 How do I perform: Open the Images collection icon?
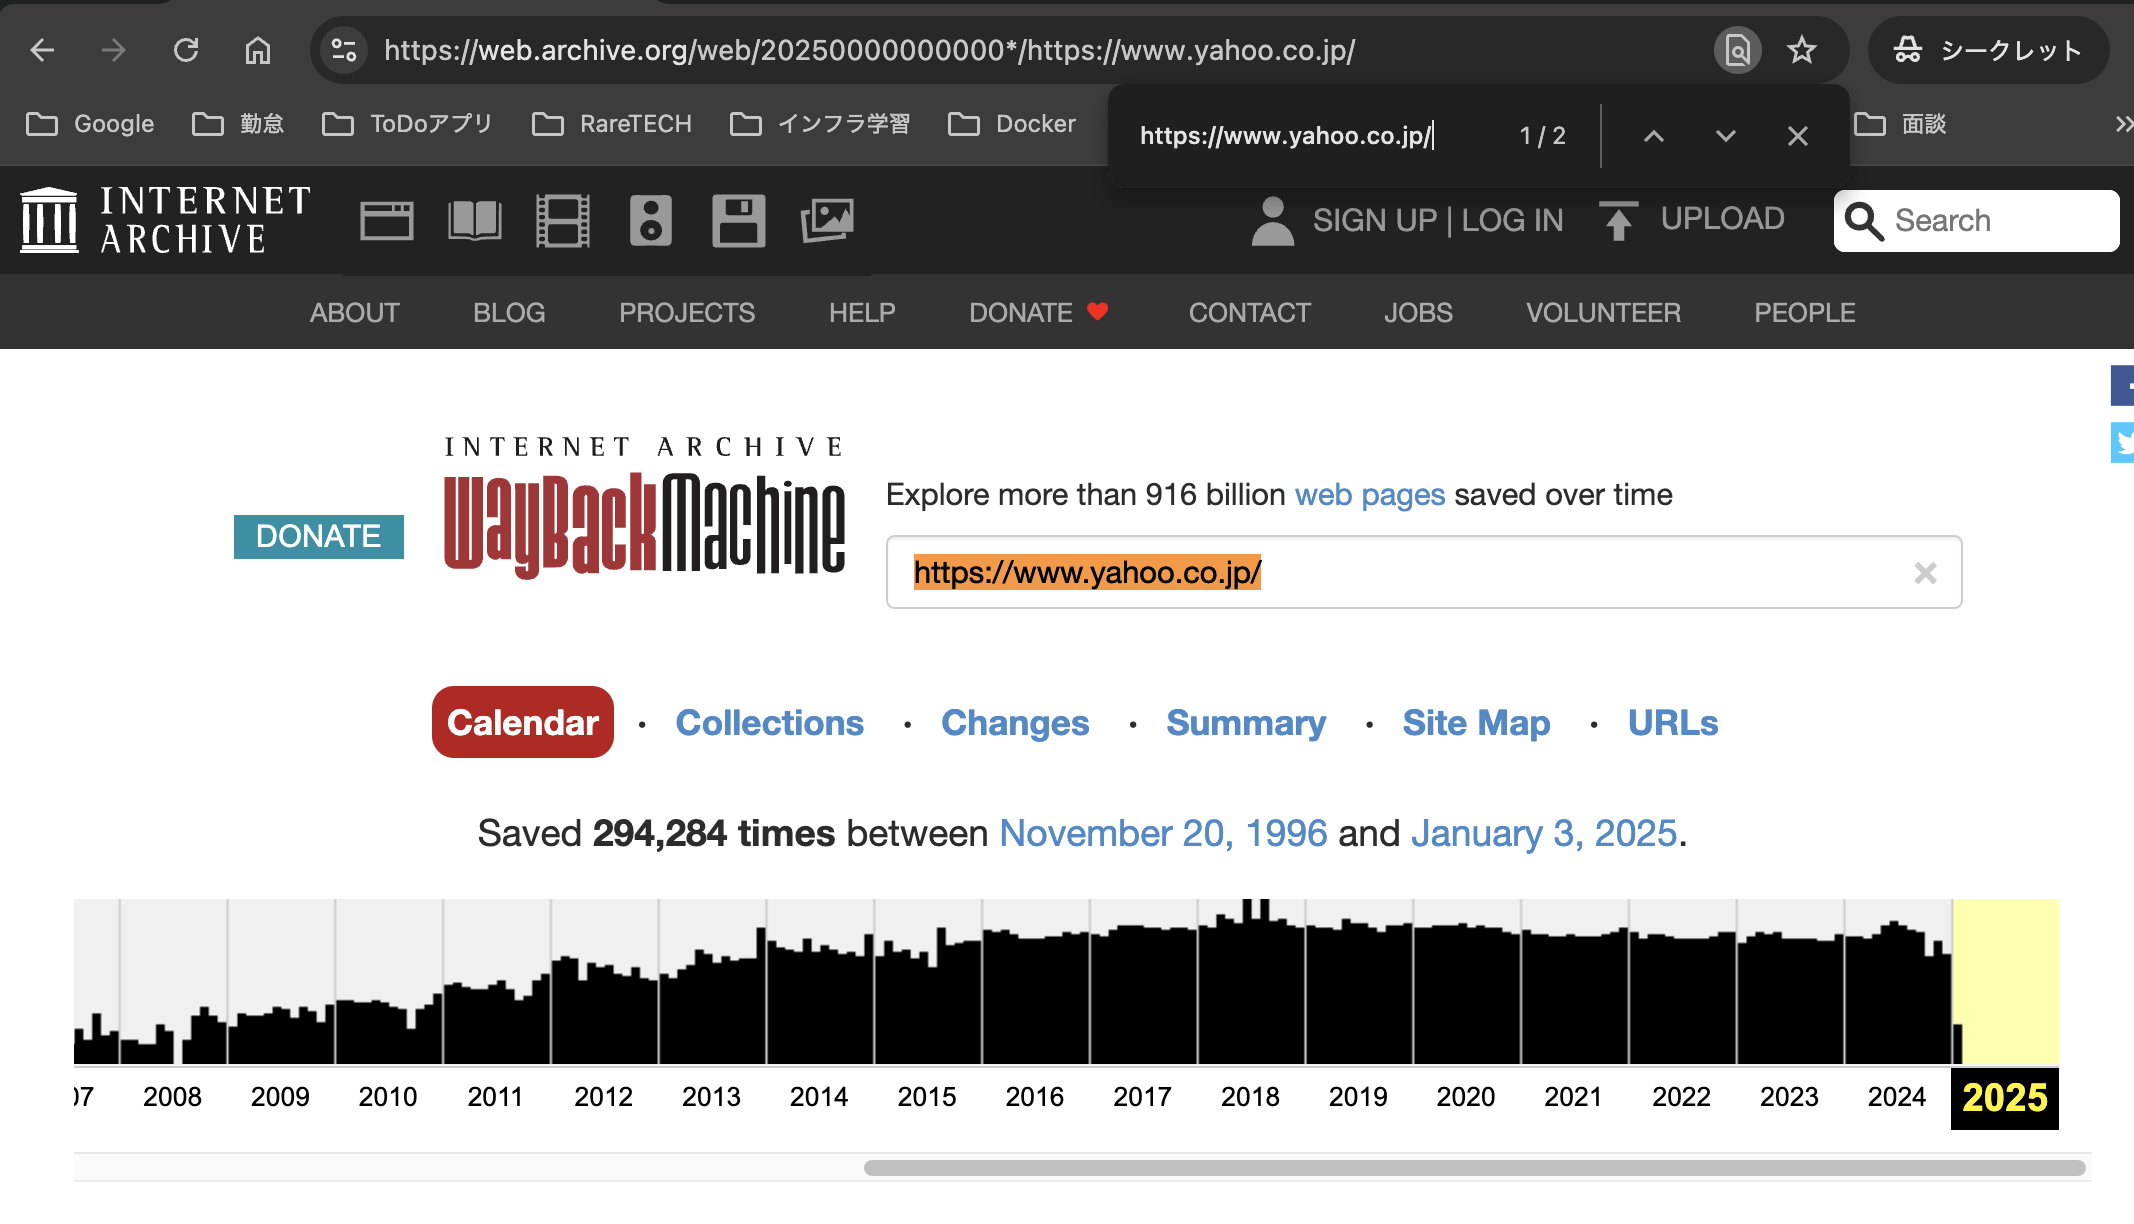[x=826, y=220]
